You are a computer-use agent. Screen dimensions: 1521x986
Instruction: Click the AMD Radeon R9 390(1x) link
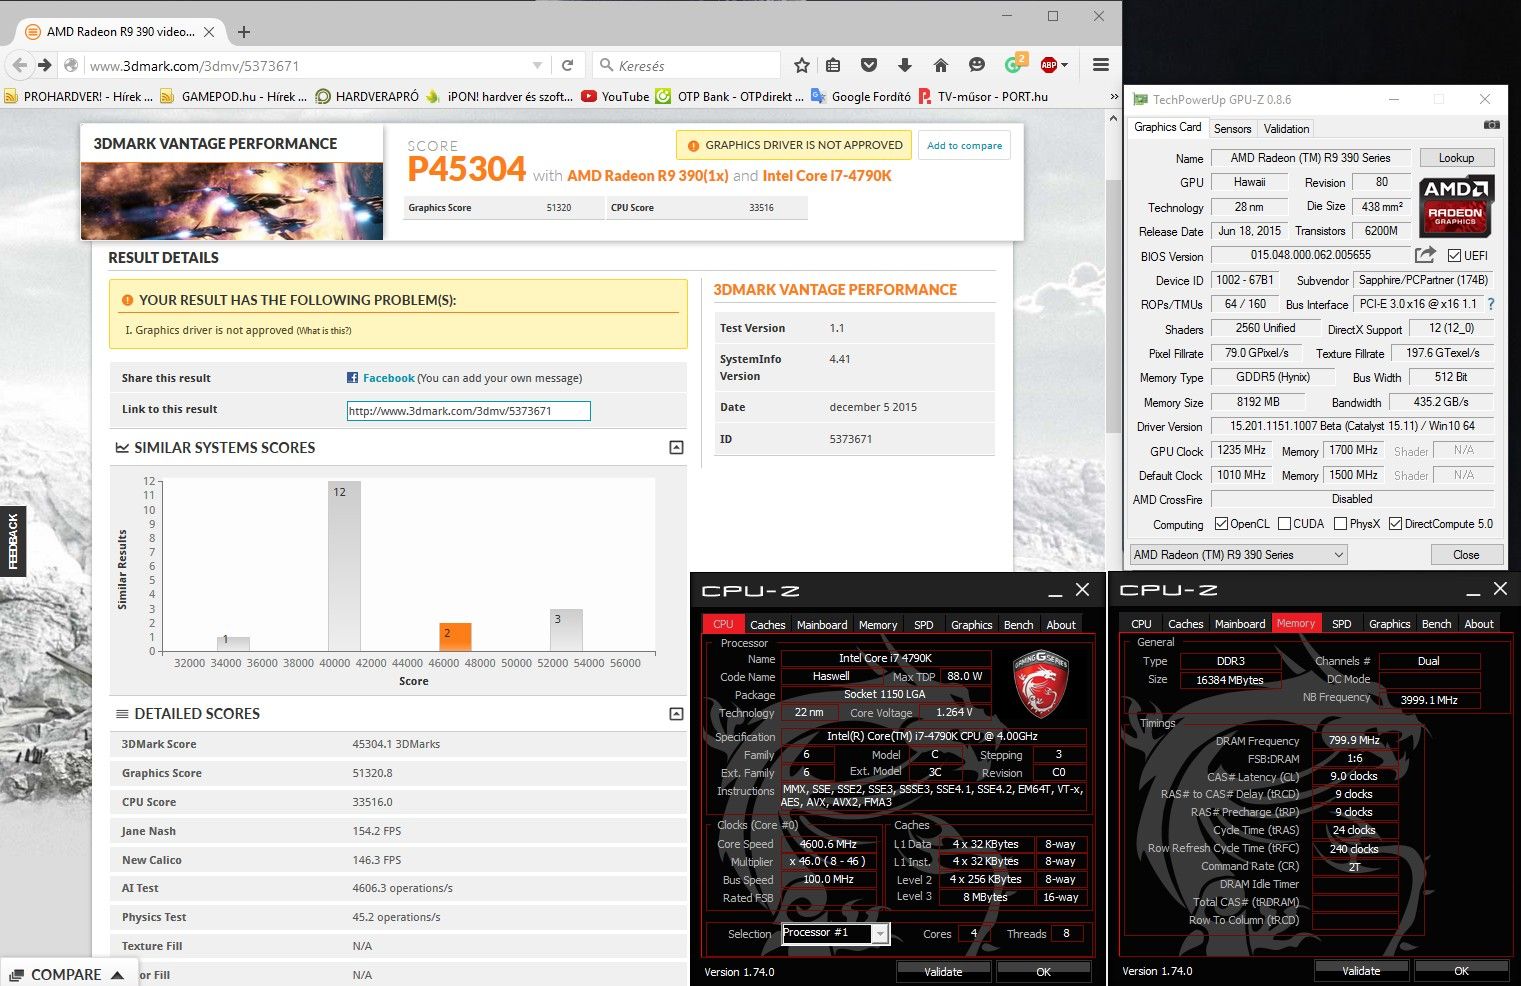647,176
